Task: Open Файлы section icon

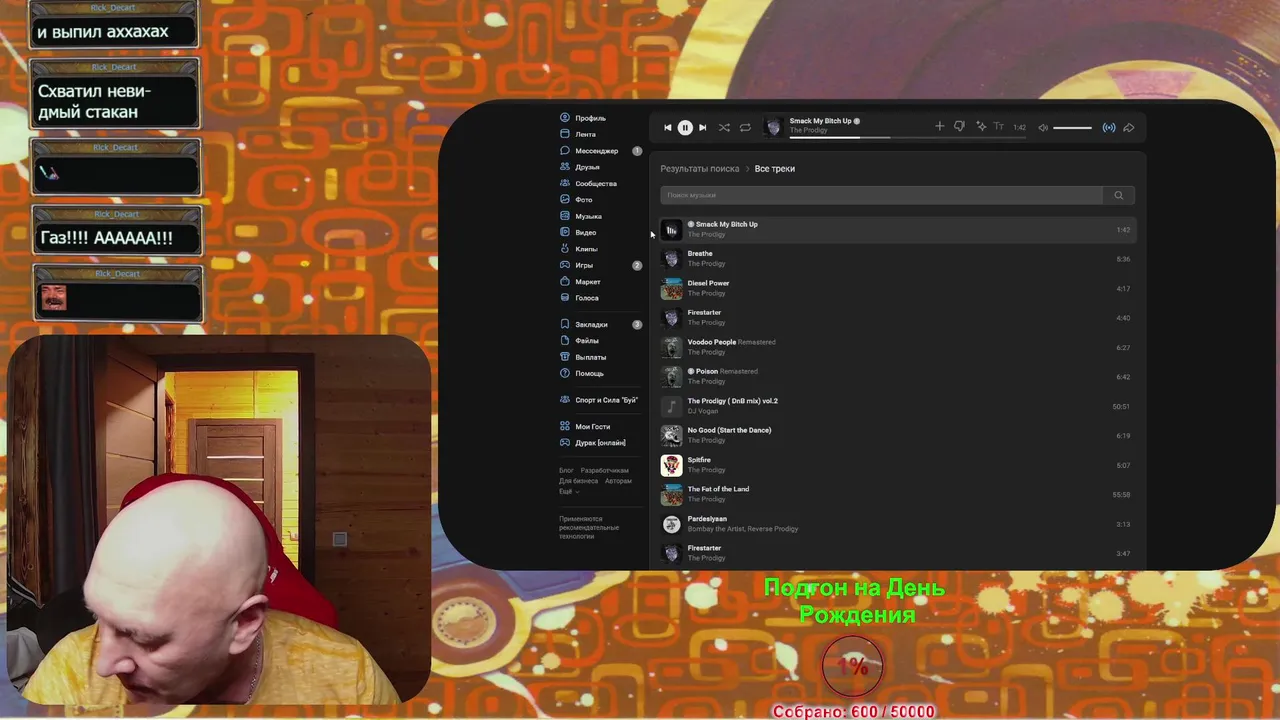Action: 565,341
